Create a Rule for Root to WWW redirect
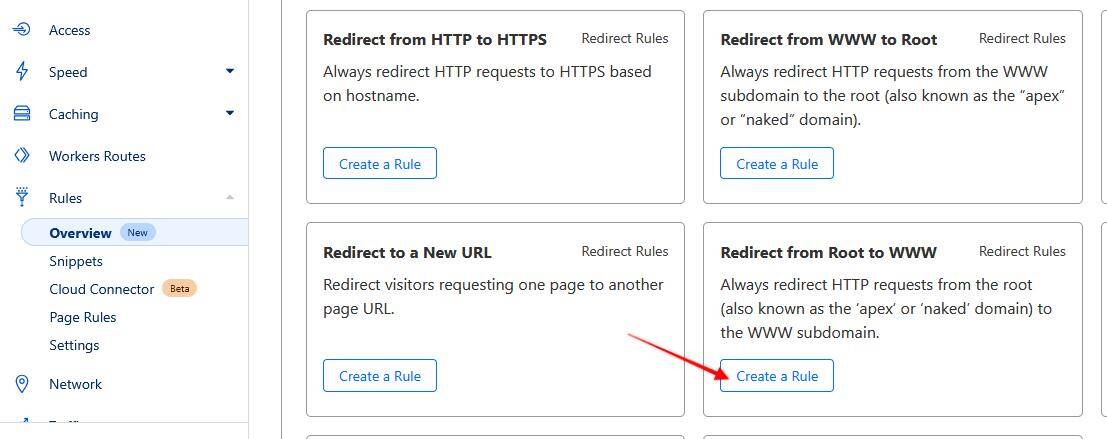The image size is (1107, 439). pos(777,375)
